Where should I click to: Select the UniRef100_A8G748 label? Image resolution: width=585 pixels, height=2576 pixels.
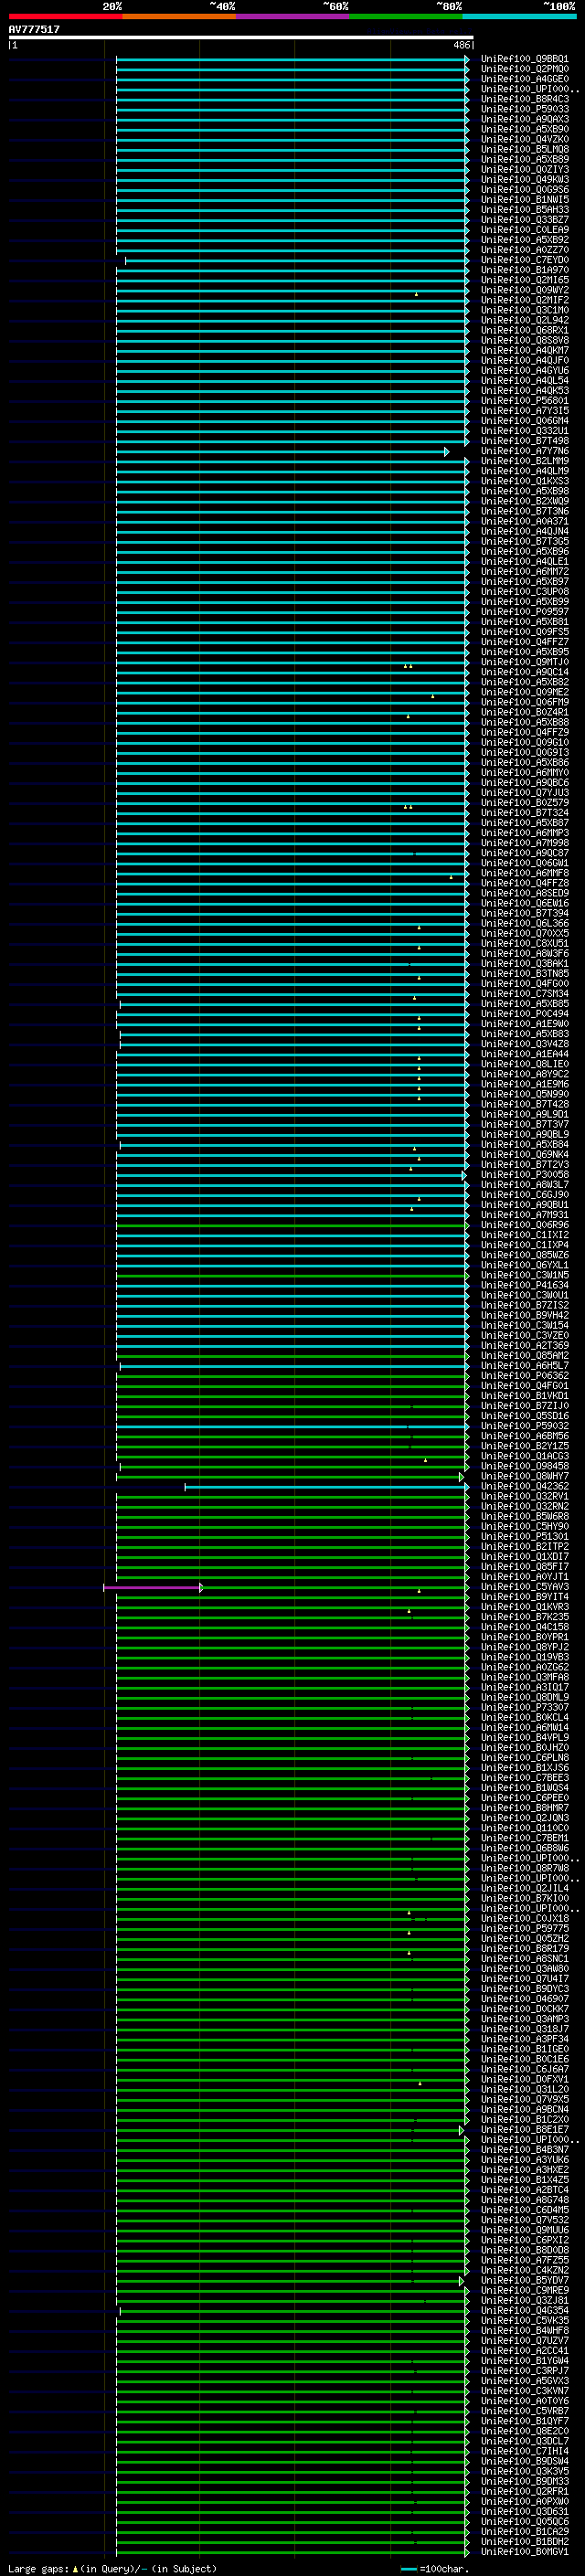524,2200
